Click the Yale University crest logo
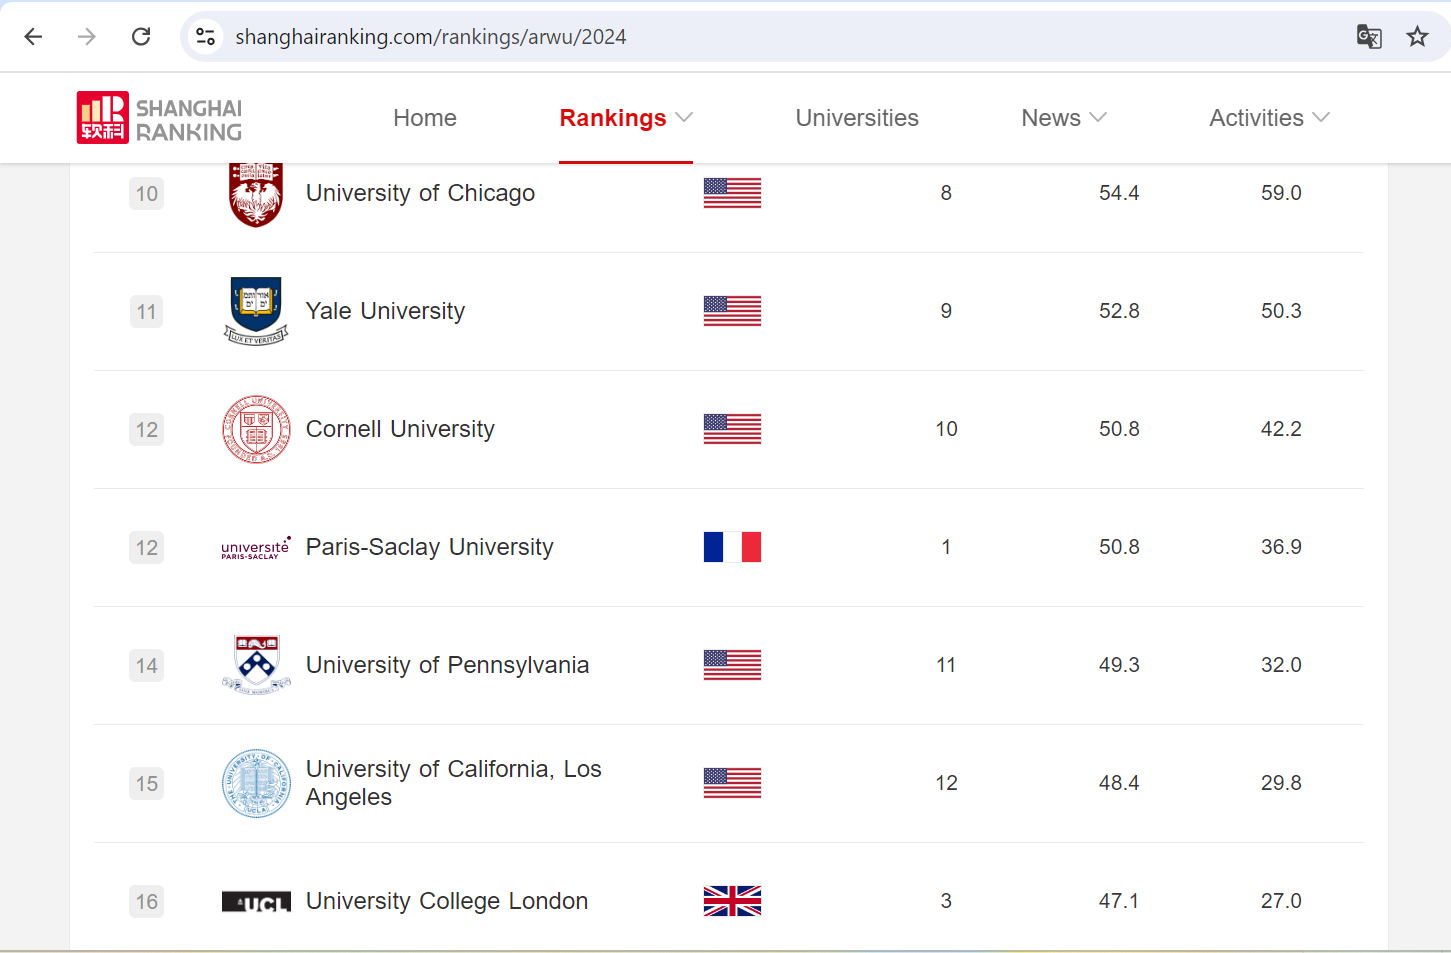 point(256,311)
